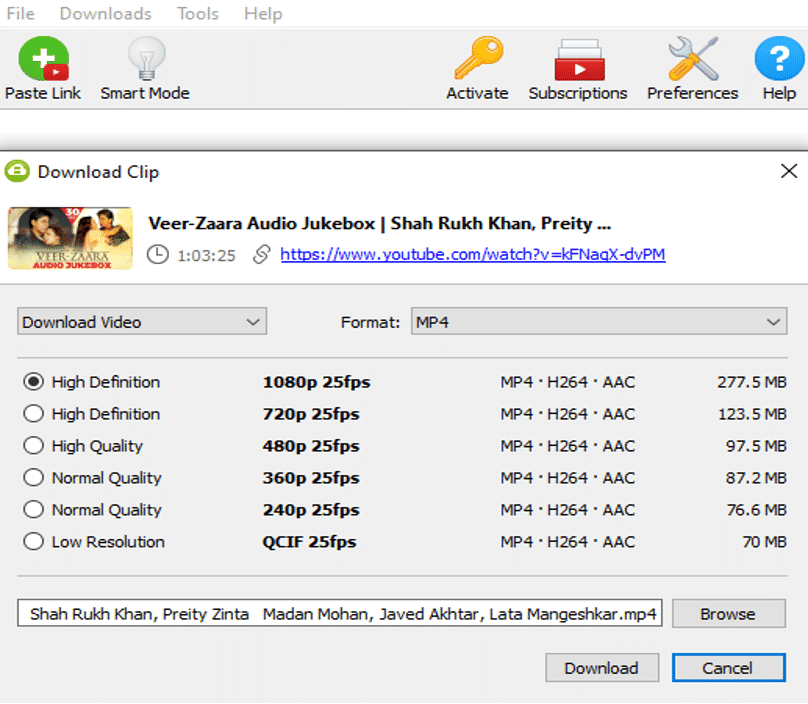
Task: Click the Help question mark icon
Action: click(778, 58)
